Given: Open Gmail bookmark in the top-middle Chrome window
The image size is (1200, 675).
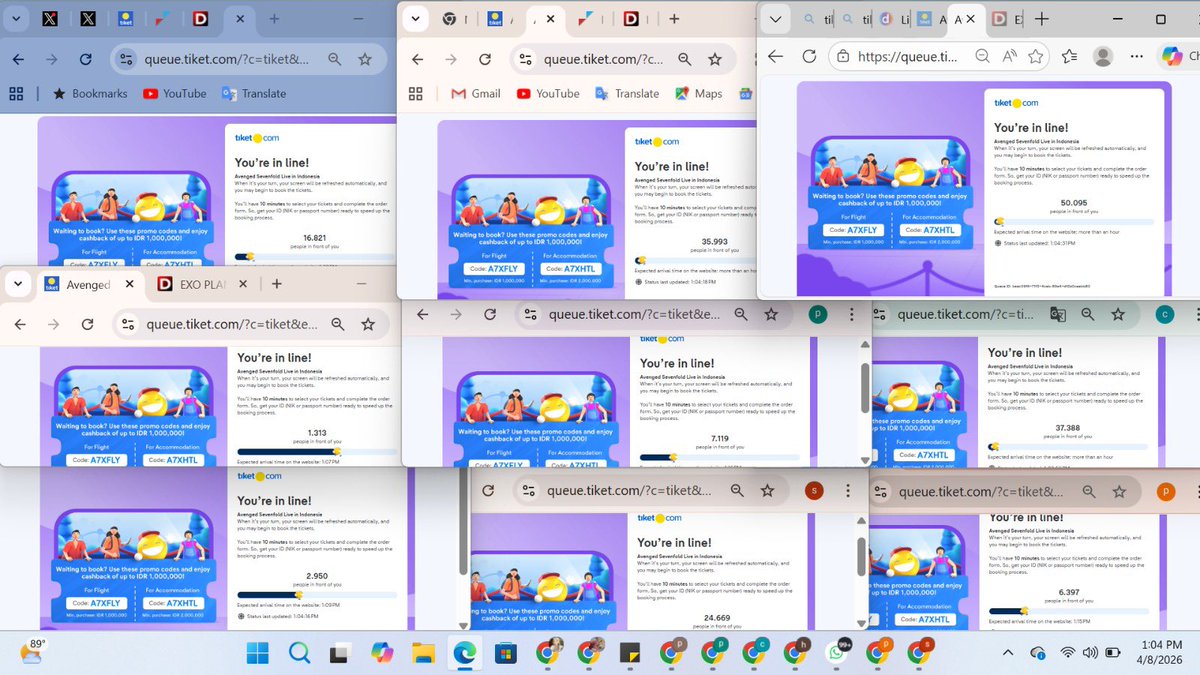Looking at the screenshot, I should pos(476,93).
